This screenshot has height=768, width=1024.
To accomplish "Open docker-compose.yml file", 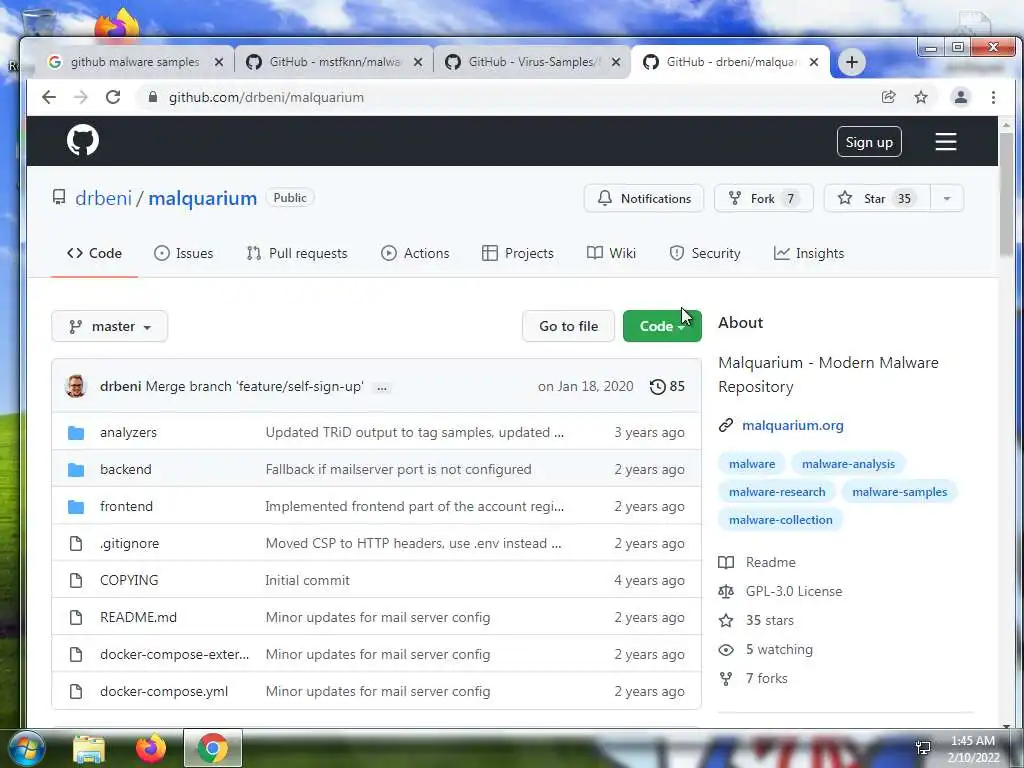I will pos(164,692).
